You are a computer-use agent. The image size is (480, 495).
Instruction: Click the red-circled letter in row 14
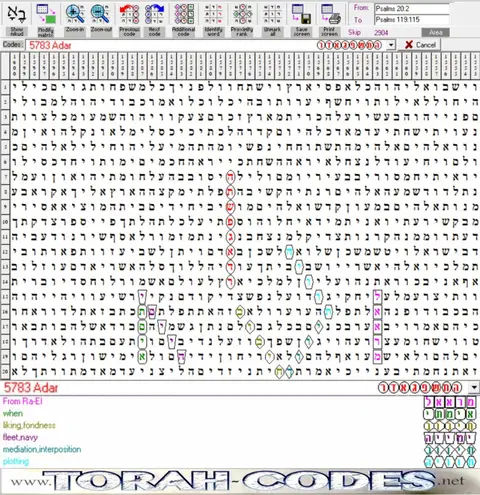(x=230, y=282)
